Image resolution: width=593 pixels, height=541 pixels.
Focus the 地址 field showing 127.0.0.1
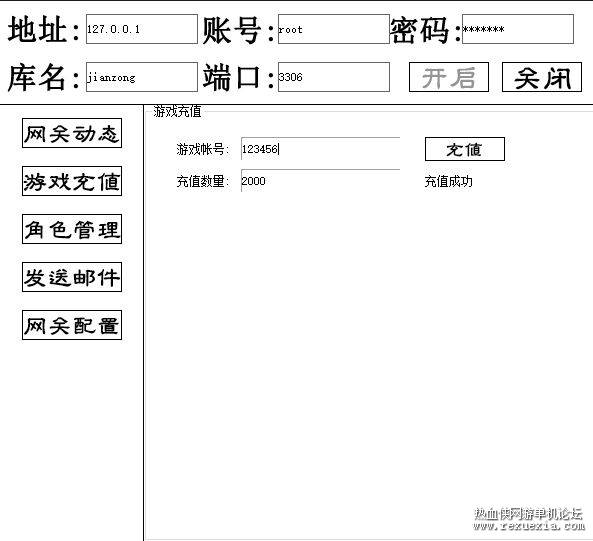pos(142,29)
